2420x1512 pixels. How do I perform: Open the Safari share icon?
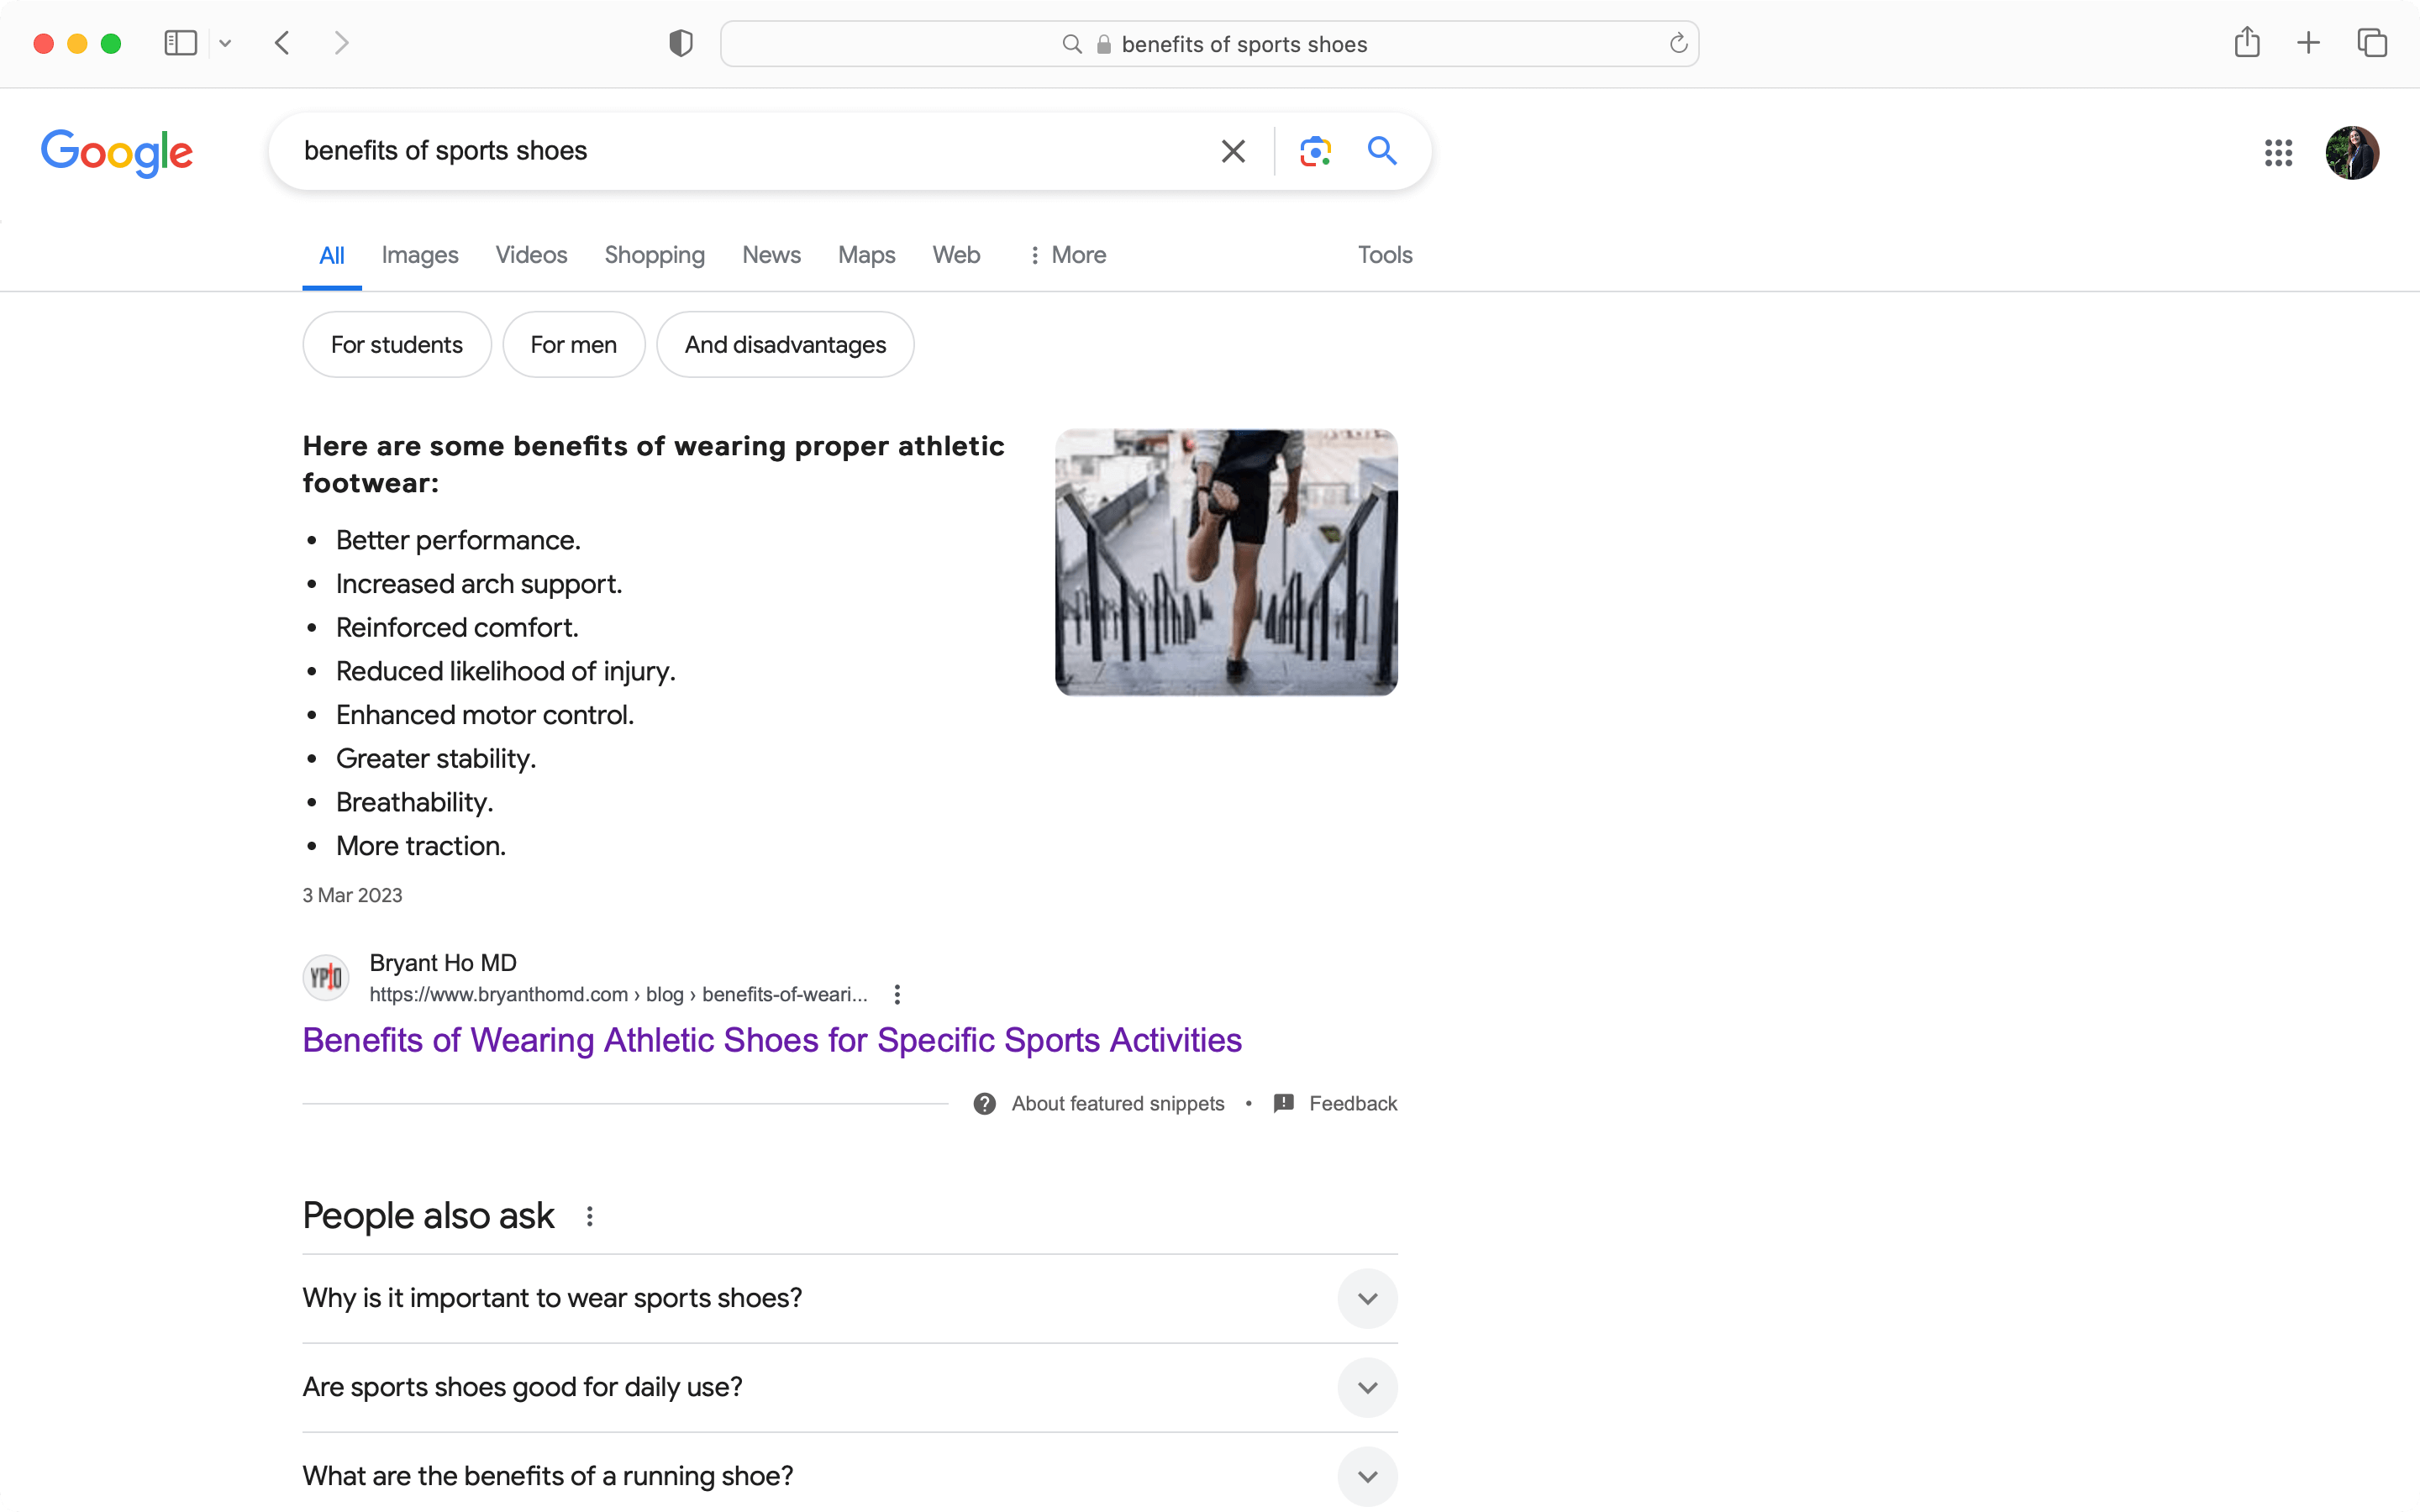pyautogui.click(x=2247, y=42)
